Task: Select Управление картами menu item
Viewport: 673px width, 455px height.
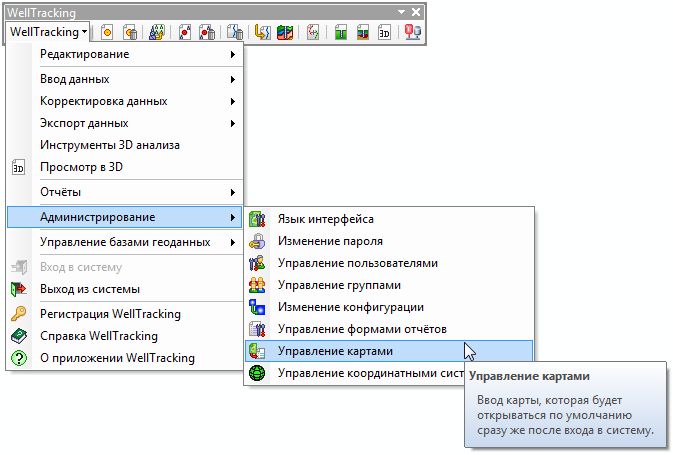Action: 335,351
